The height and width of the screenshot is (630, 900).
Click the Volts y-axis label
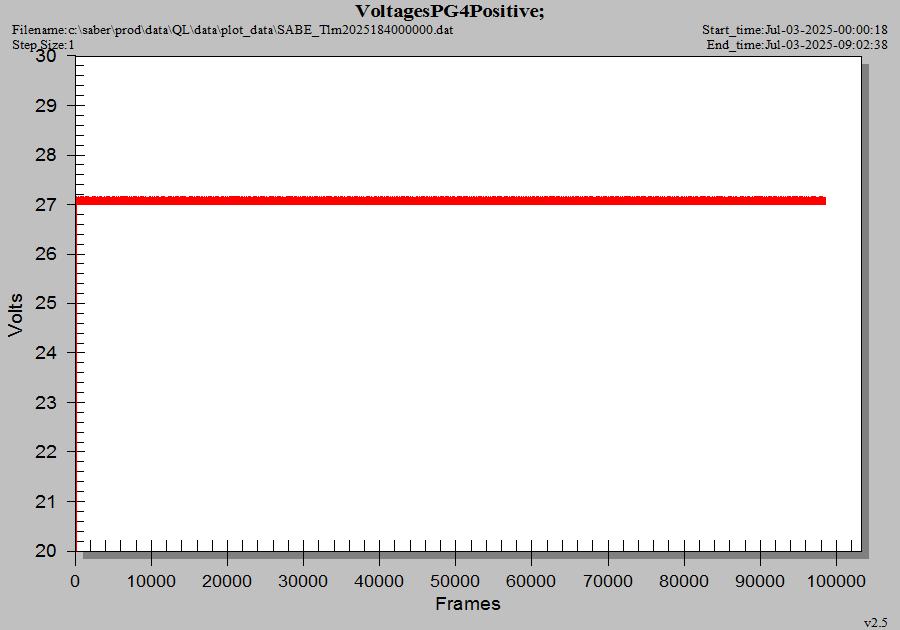point(15,314)
